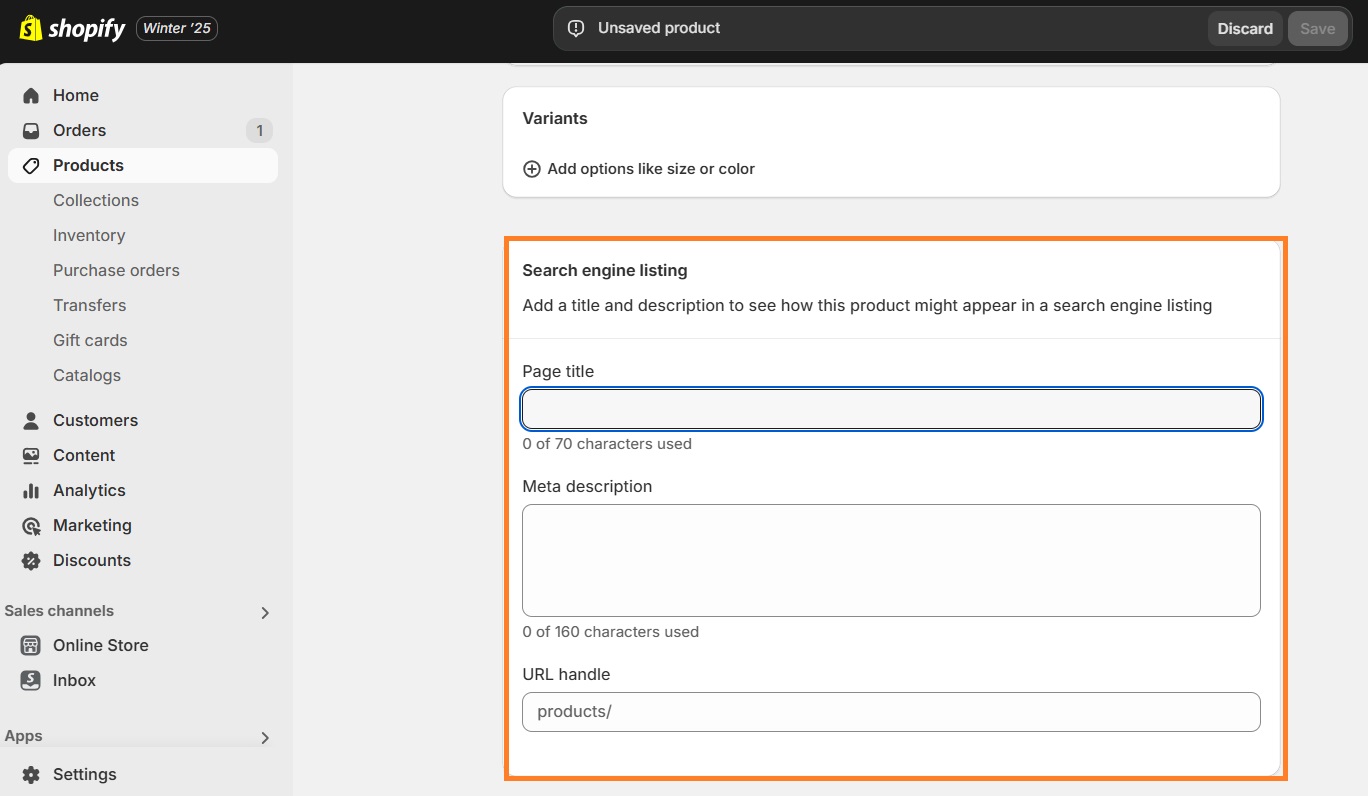Click the Discounts badge icon
This screenshot has height=796, width=1368.
click(32, 560)
